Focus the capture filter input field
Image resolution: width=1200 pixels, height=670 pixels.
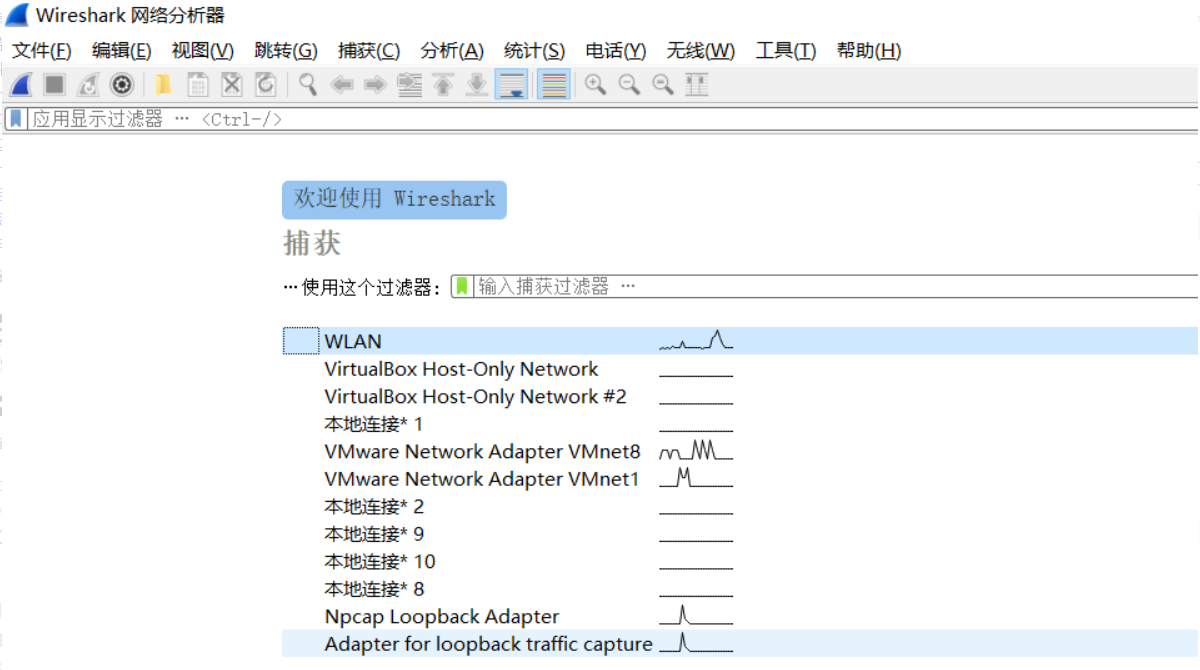[x=836, y=286]
